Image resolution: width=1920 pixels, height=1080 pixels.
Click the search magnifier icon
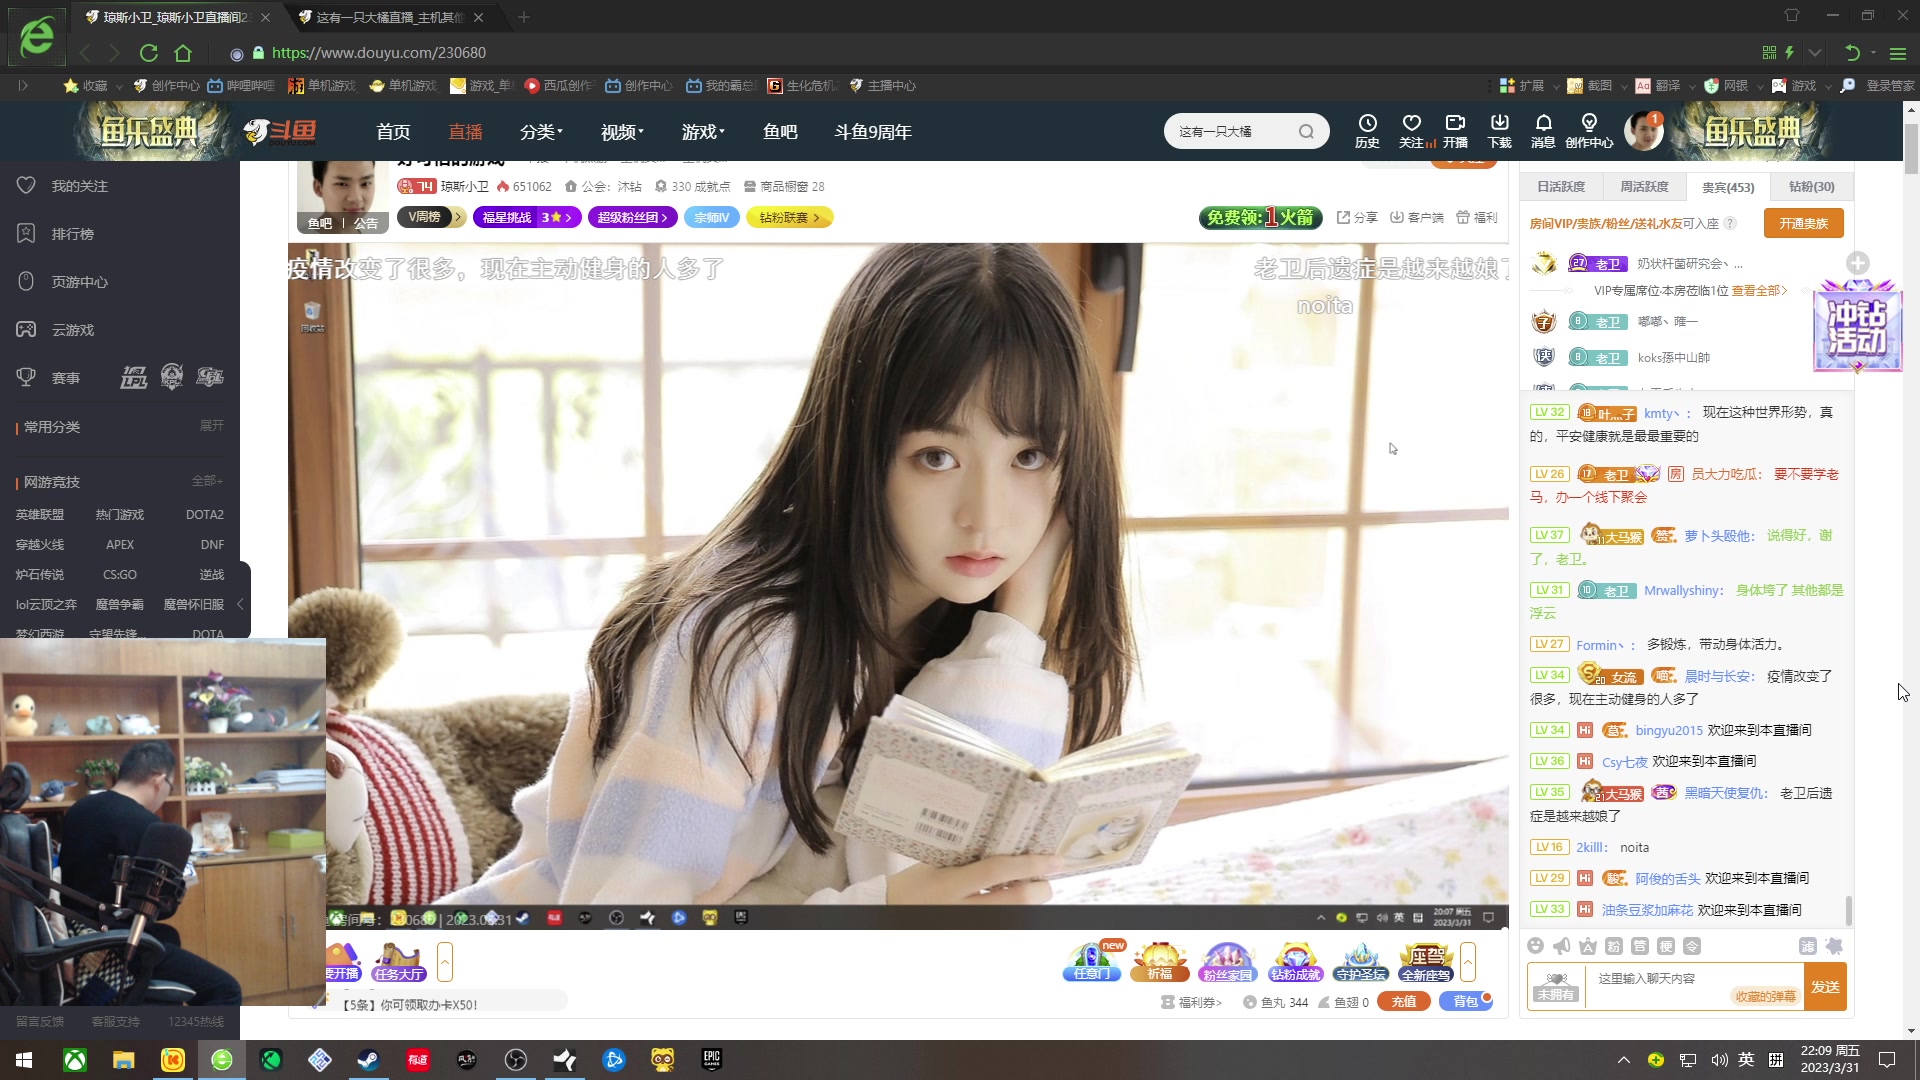point(1306,132)
